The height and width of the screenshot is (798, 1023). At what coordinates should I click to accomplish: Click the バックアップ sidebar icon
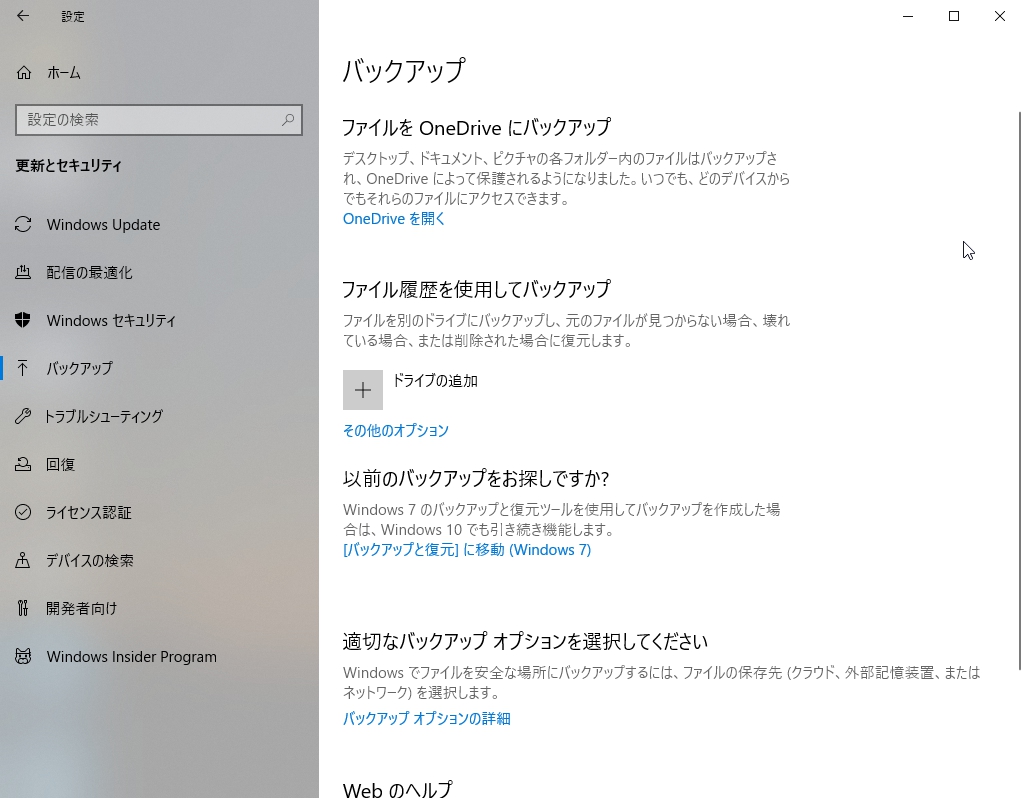pos(23,368)
